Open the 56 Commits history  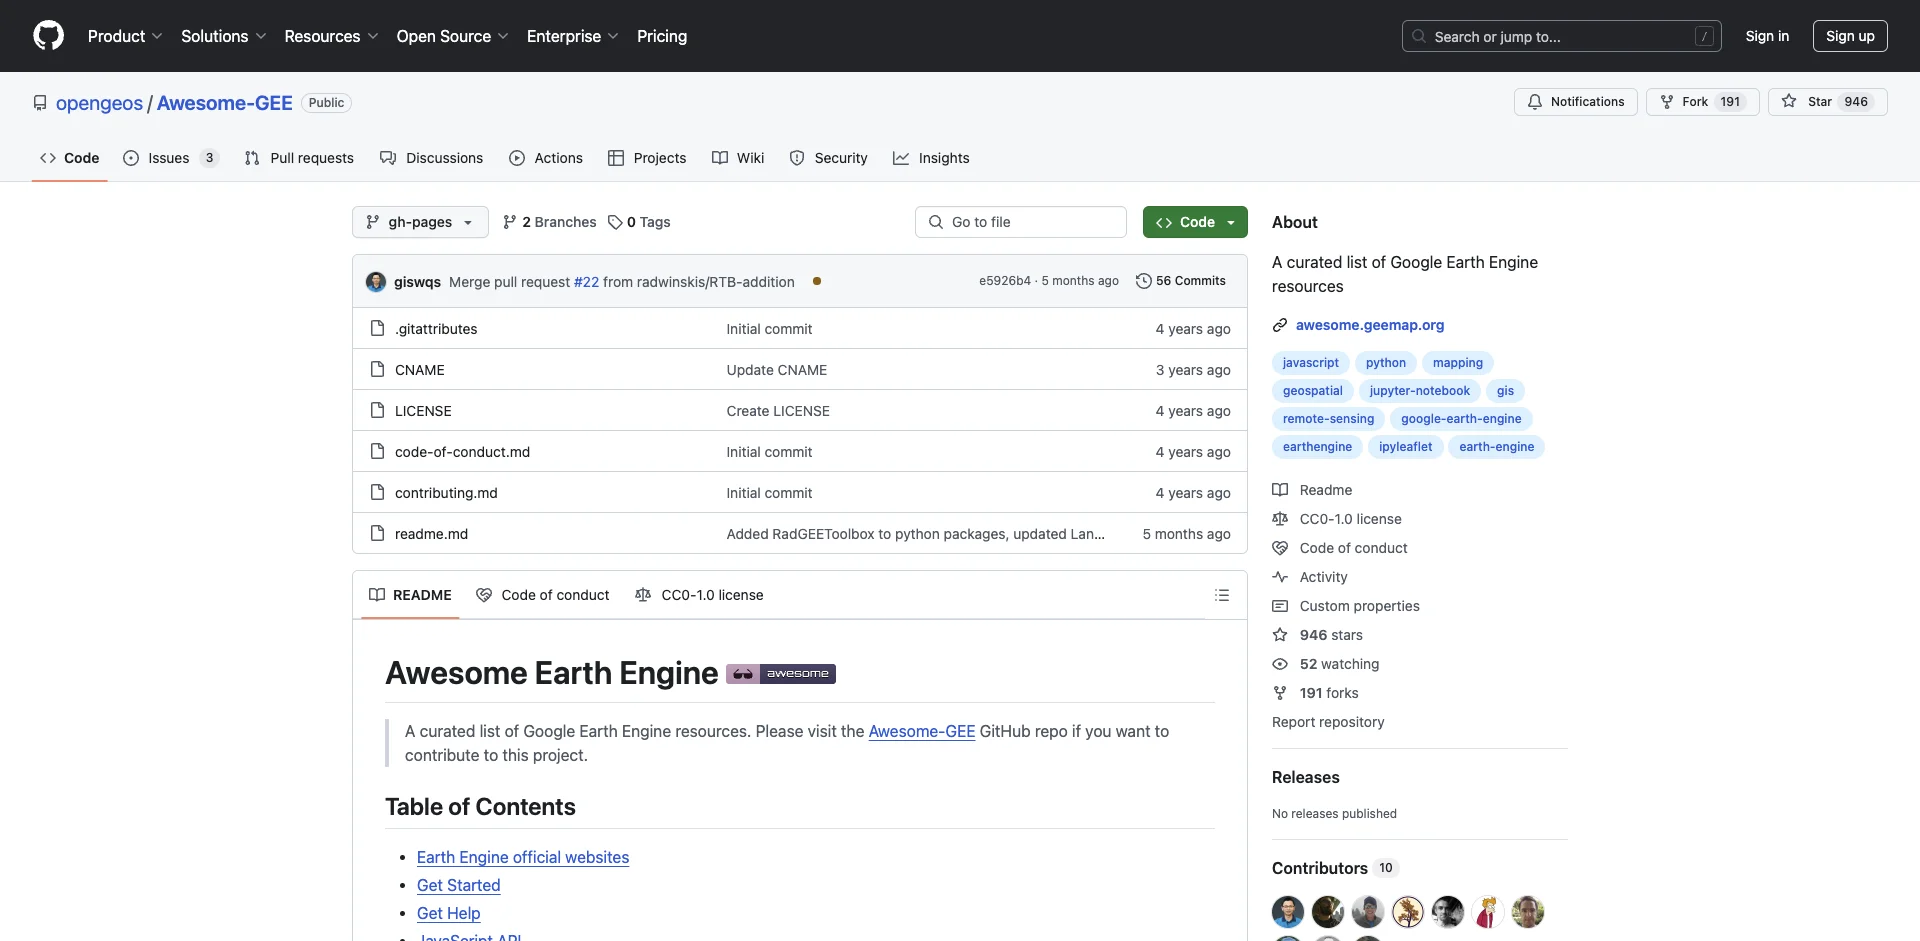click(1181, 281)
